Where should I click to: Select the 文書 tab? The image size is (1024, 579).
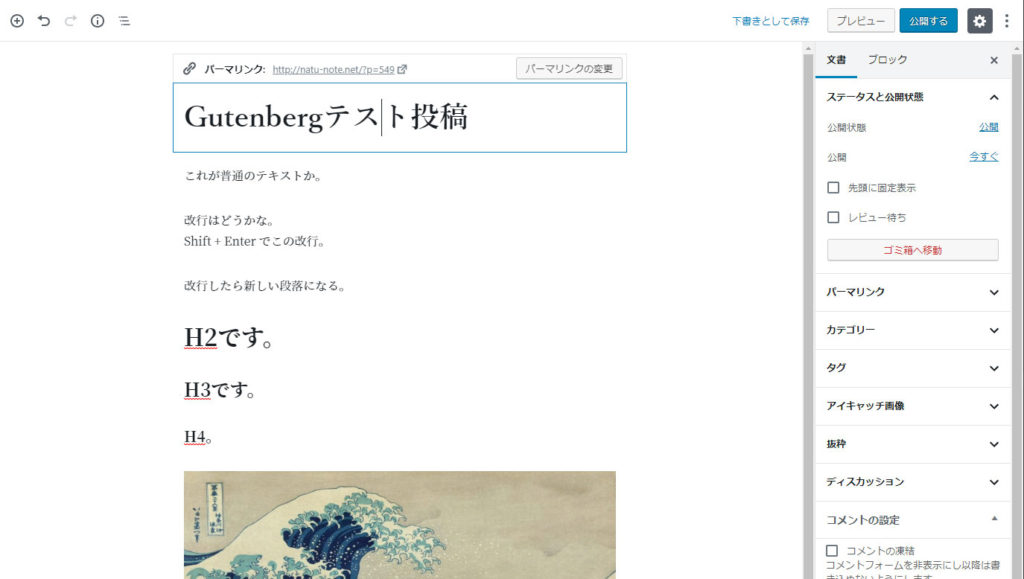pos(836,60)
